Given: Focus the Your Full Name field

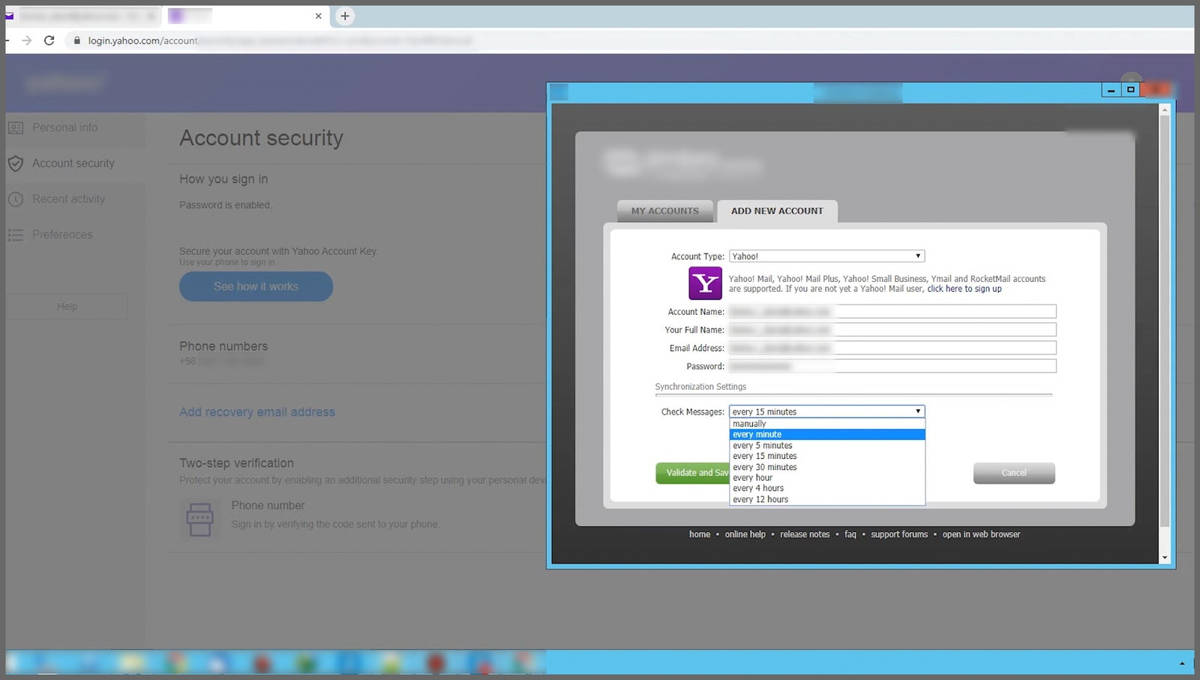Looking at the screenshot, I should 892,330.
